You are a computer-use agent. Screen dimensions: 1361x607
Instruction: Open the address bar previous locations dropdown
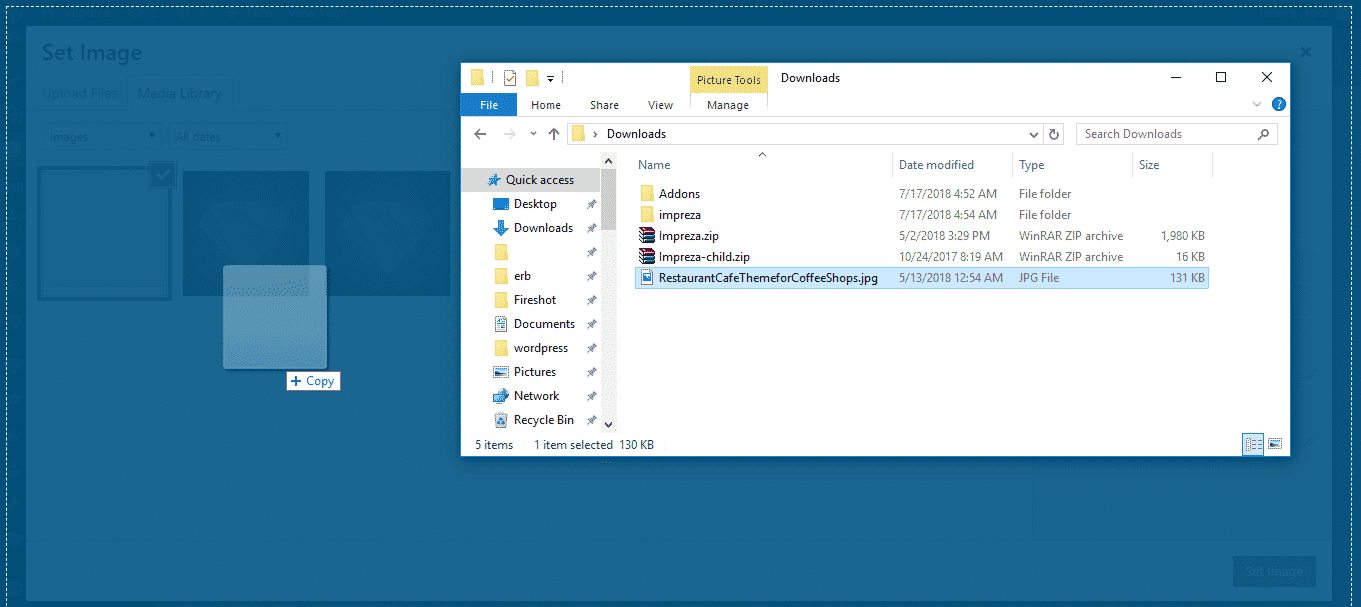tap(1034, 134)
